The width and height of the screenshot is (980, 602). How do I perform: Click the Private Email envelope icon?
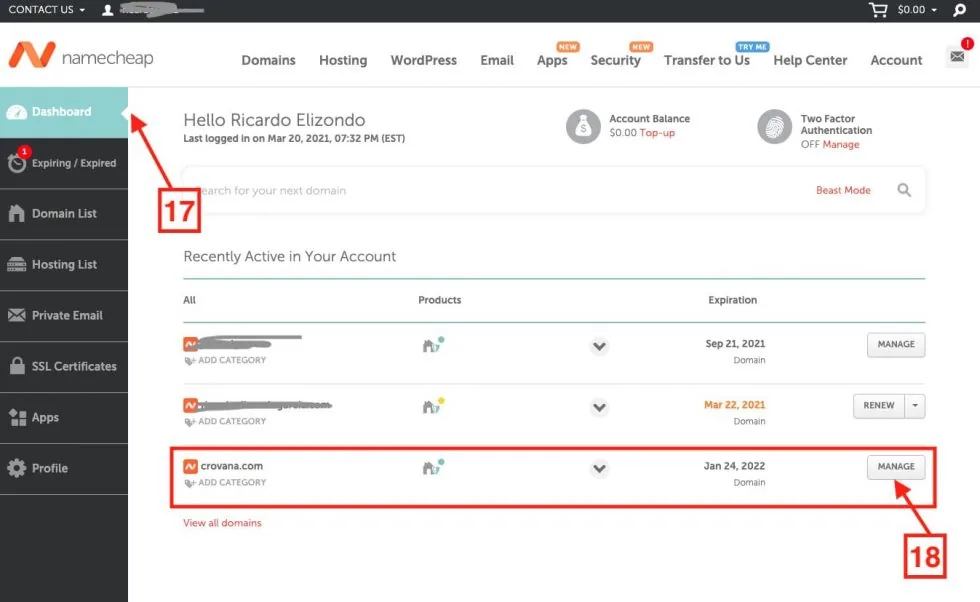pos(17,315)
